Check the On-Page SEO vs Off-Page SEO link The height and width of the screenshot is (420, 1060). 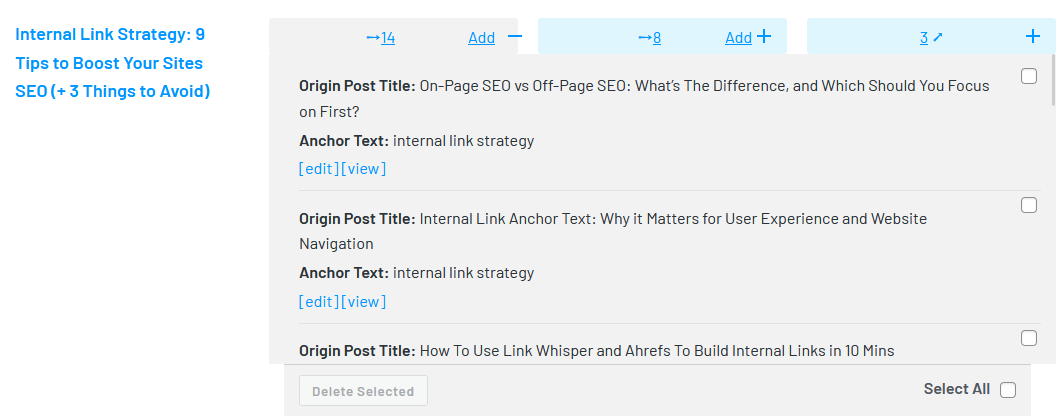pos(1029,76)
